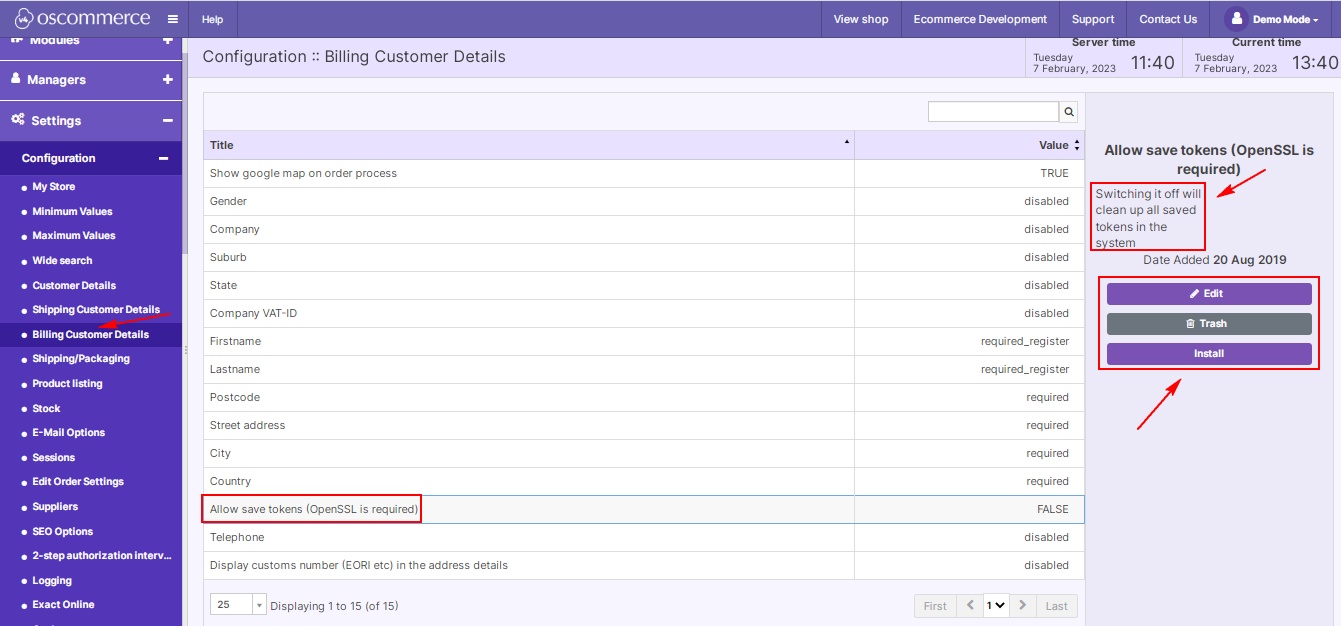The height and width of the screenshot is (626, 1341).
Task: Open Exact Online configuration
Action: (x=63, y=605)
